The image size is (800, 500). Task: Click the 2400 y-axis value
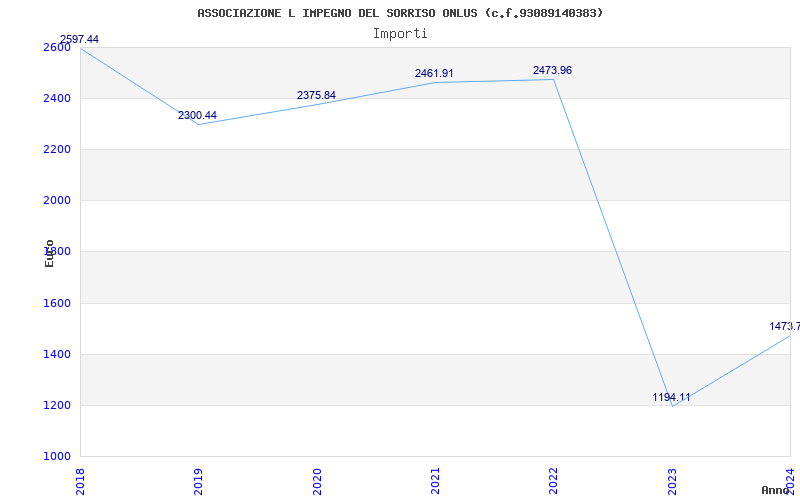[x=57, y=98]
